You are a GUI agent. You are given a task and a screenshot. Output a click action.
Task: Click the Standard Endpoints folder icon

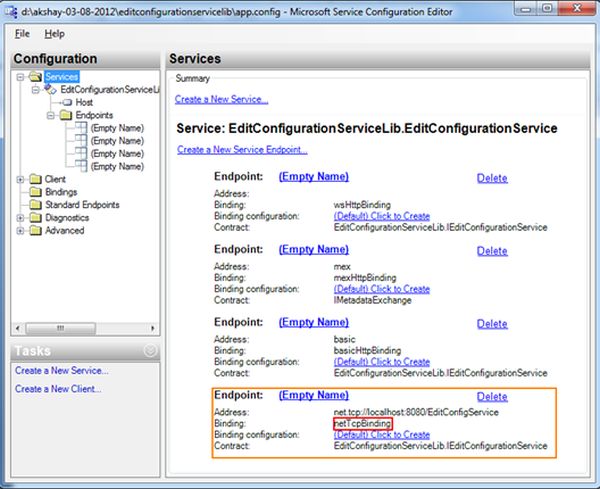point(35,205)
